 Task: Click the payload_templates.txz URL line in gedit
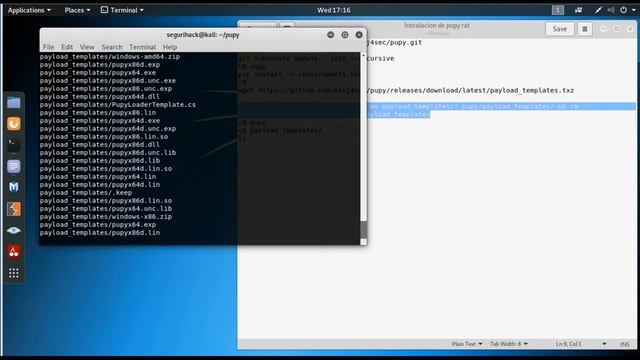[470, 91]
